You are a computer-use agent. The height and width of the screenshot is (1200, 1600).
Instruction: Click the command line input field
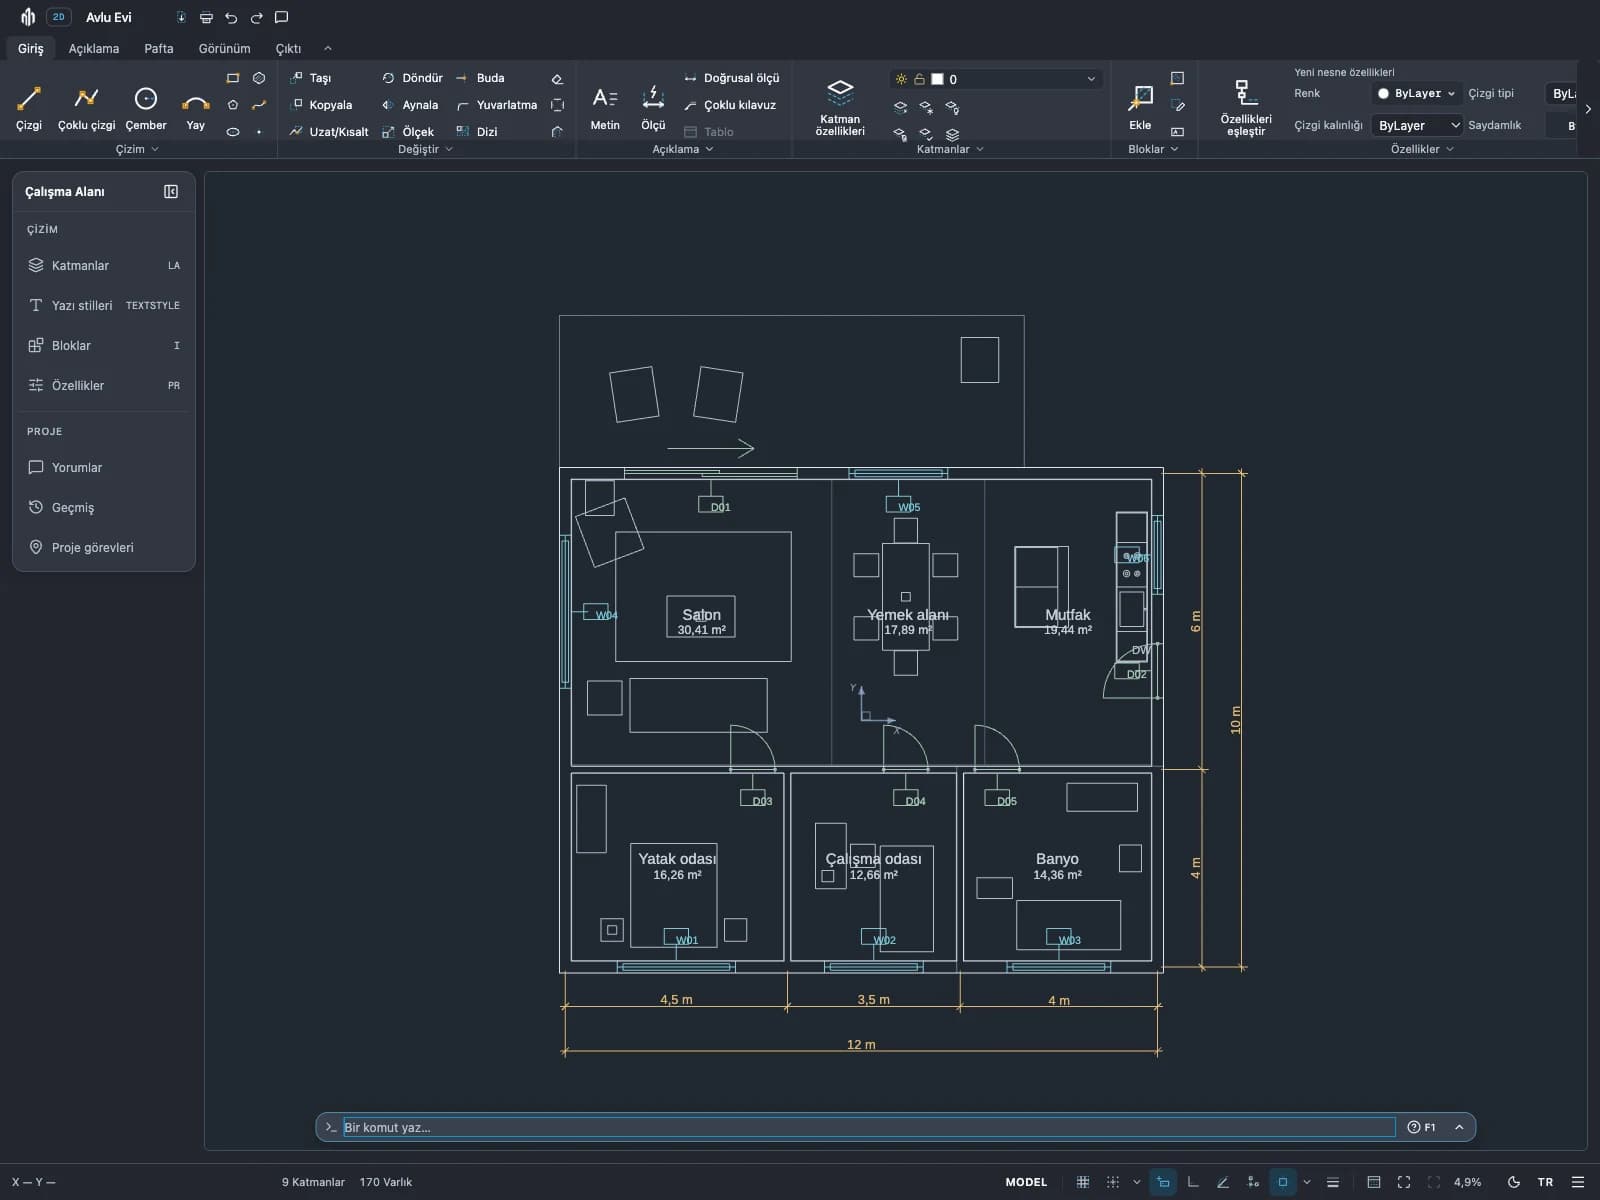pos(869,1127)
